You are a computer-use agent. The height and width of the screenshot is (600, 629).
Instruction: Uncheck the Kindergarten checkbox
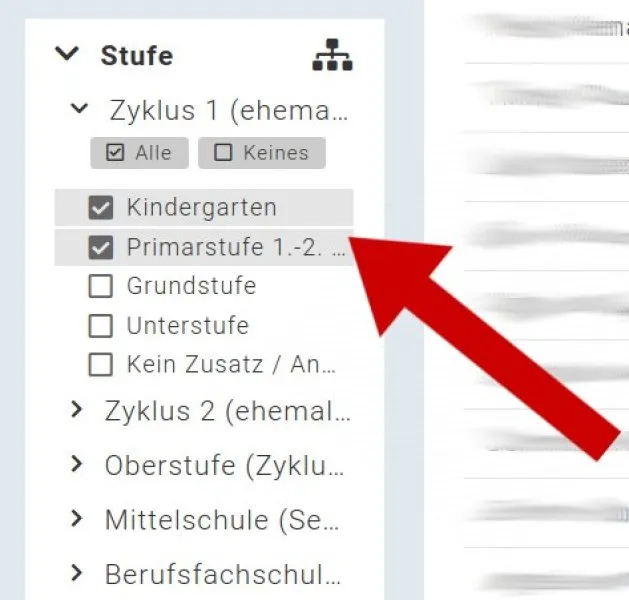(x=100, y=208)
